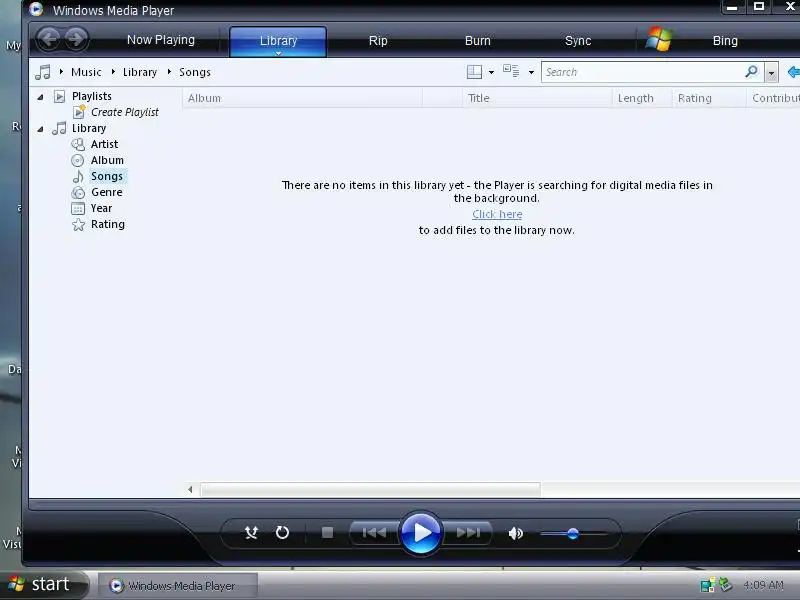
Task: Click the horizontal scrollbar left arrow
Action: pos(190,489)
